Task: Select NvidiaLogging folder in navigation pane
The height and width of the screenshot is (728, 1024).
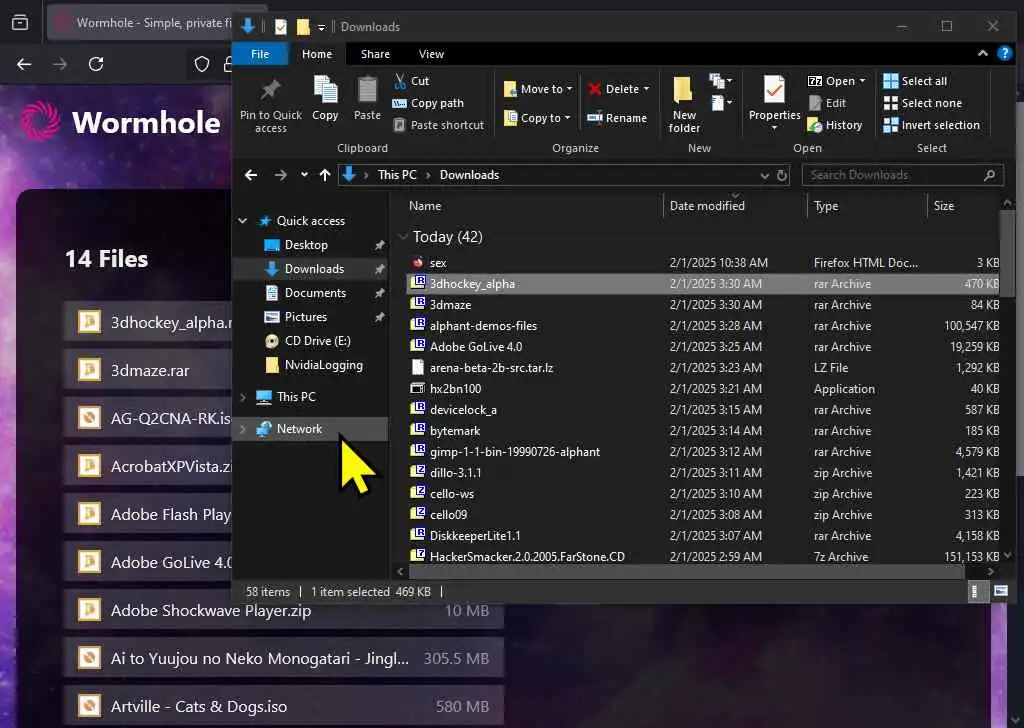Action: tap(323, 365)
